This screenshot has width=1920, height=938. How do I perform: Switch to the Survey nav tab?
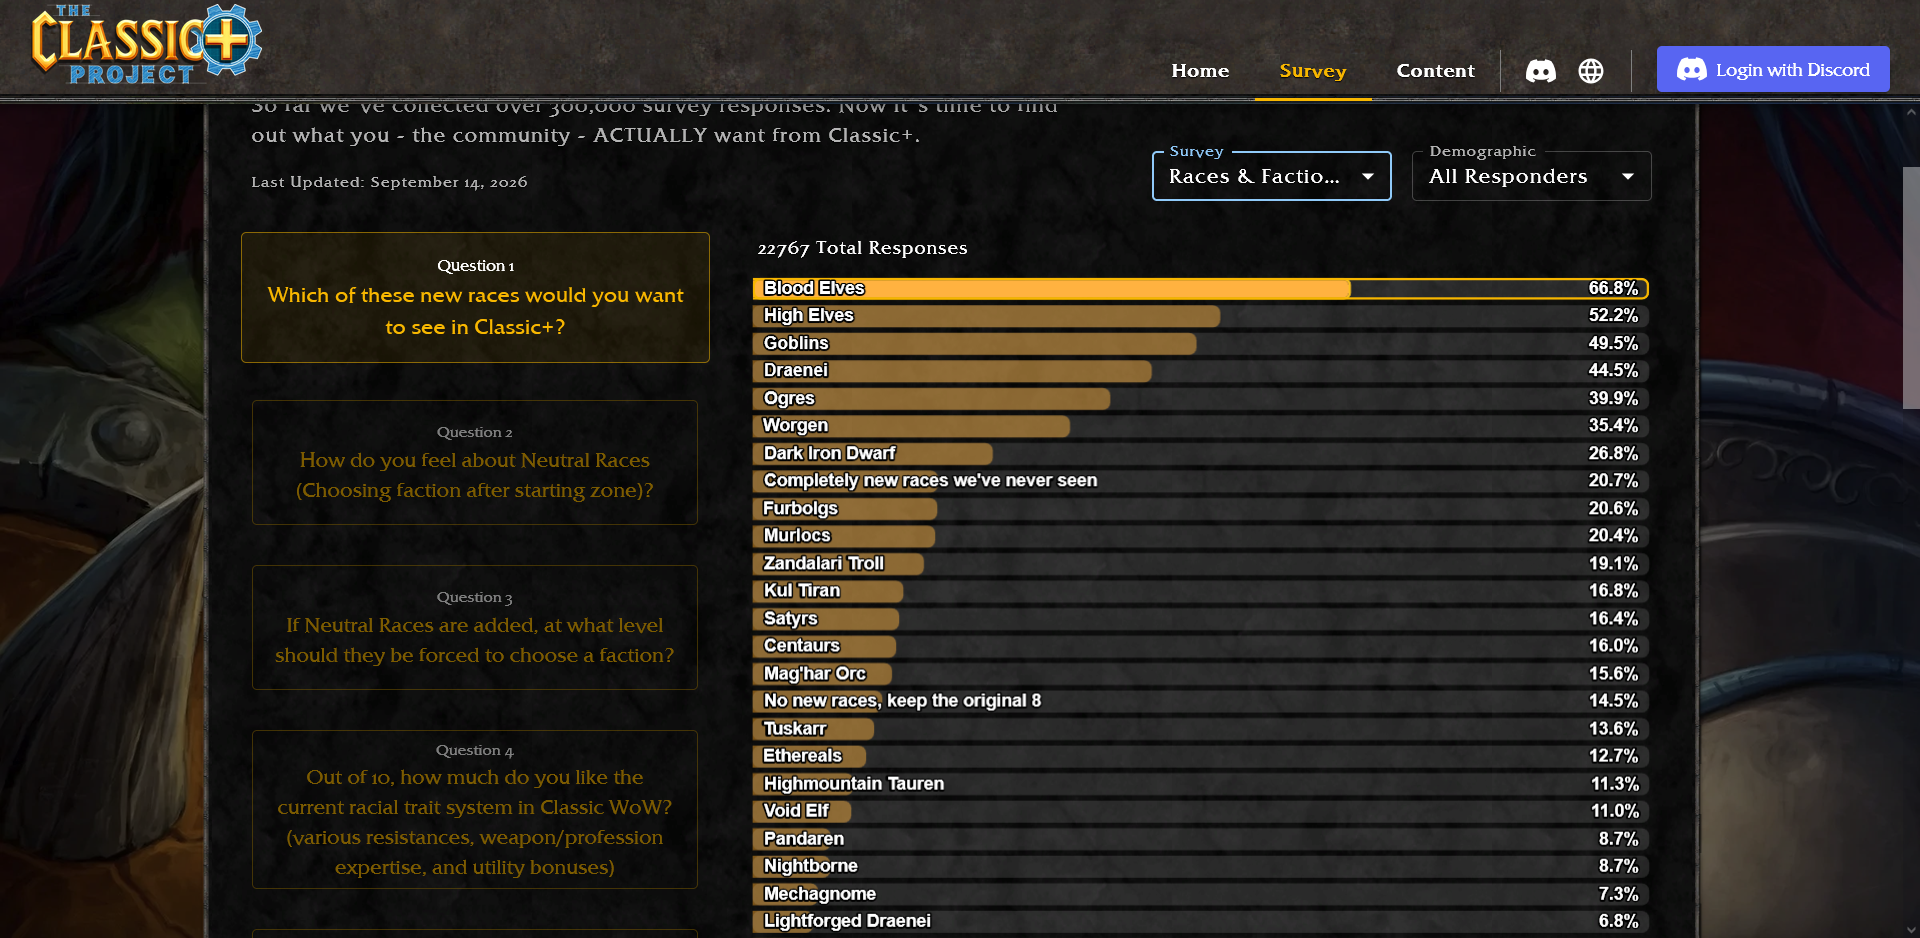(1313, 71)
